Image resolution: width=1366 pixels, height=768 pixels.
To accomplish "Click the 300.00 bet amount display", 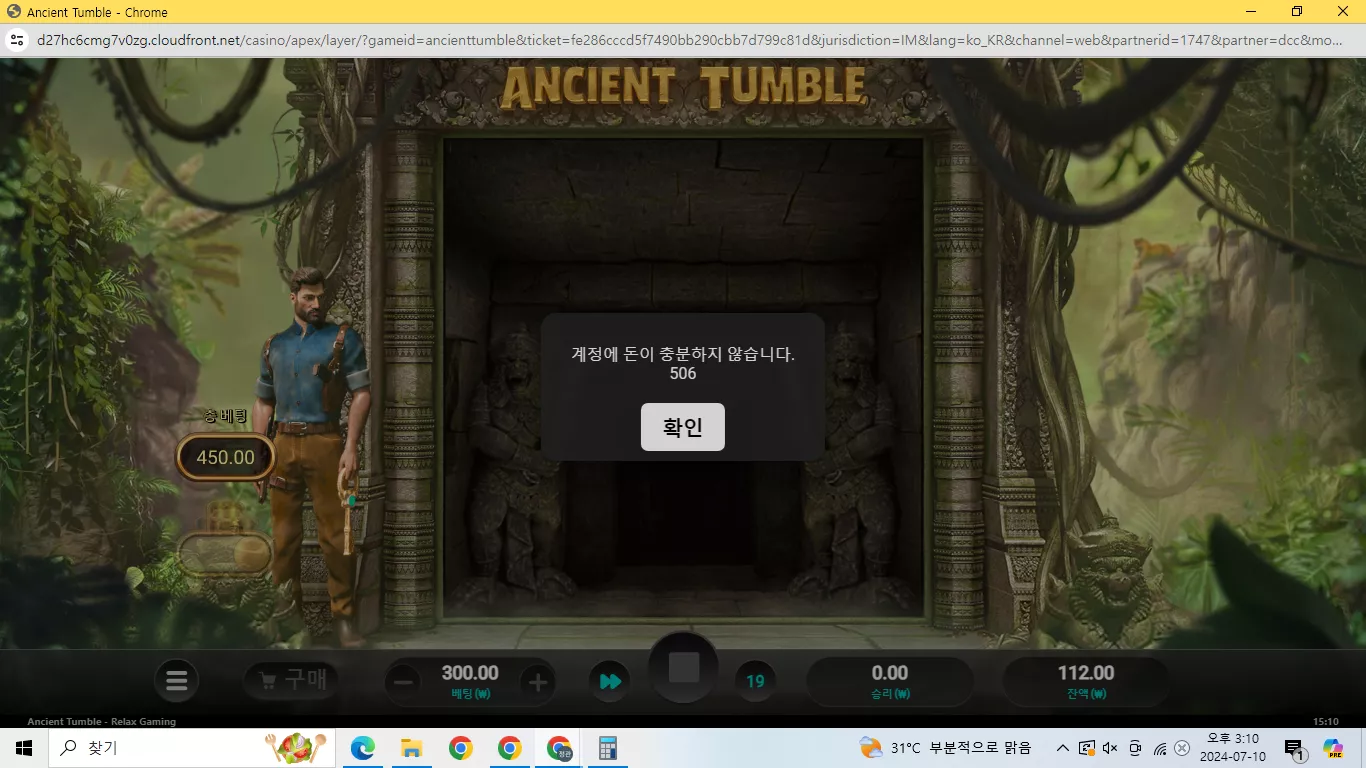I will (x=470, y=673).
